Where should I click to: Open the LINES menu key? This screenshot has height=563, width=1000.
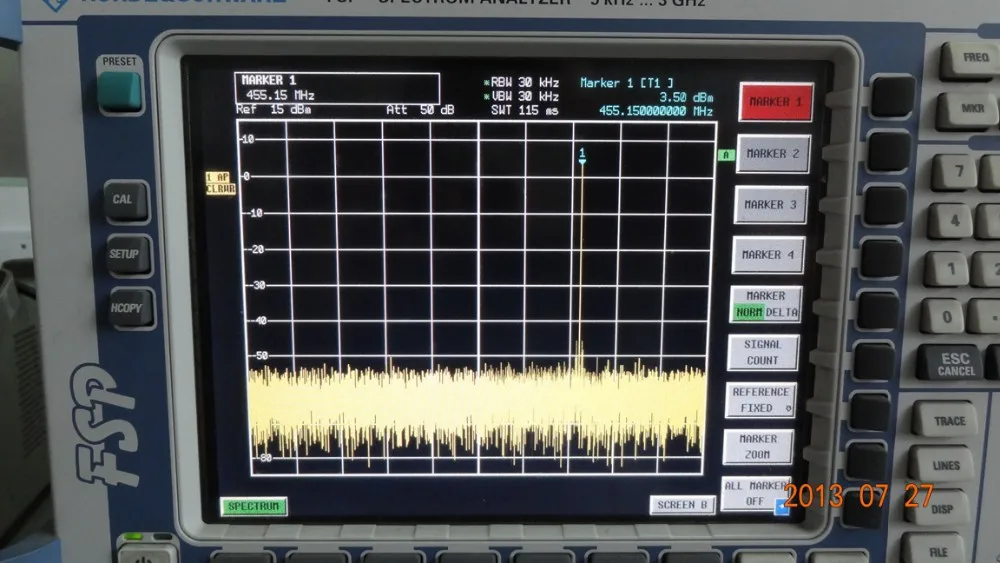(x=943, y=464)
